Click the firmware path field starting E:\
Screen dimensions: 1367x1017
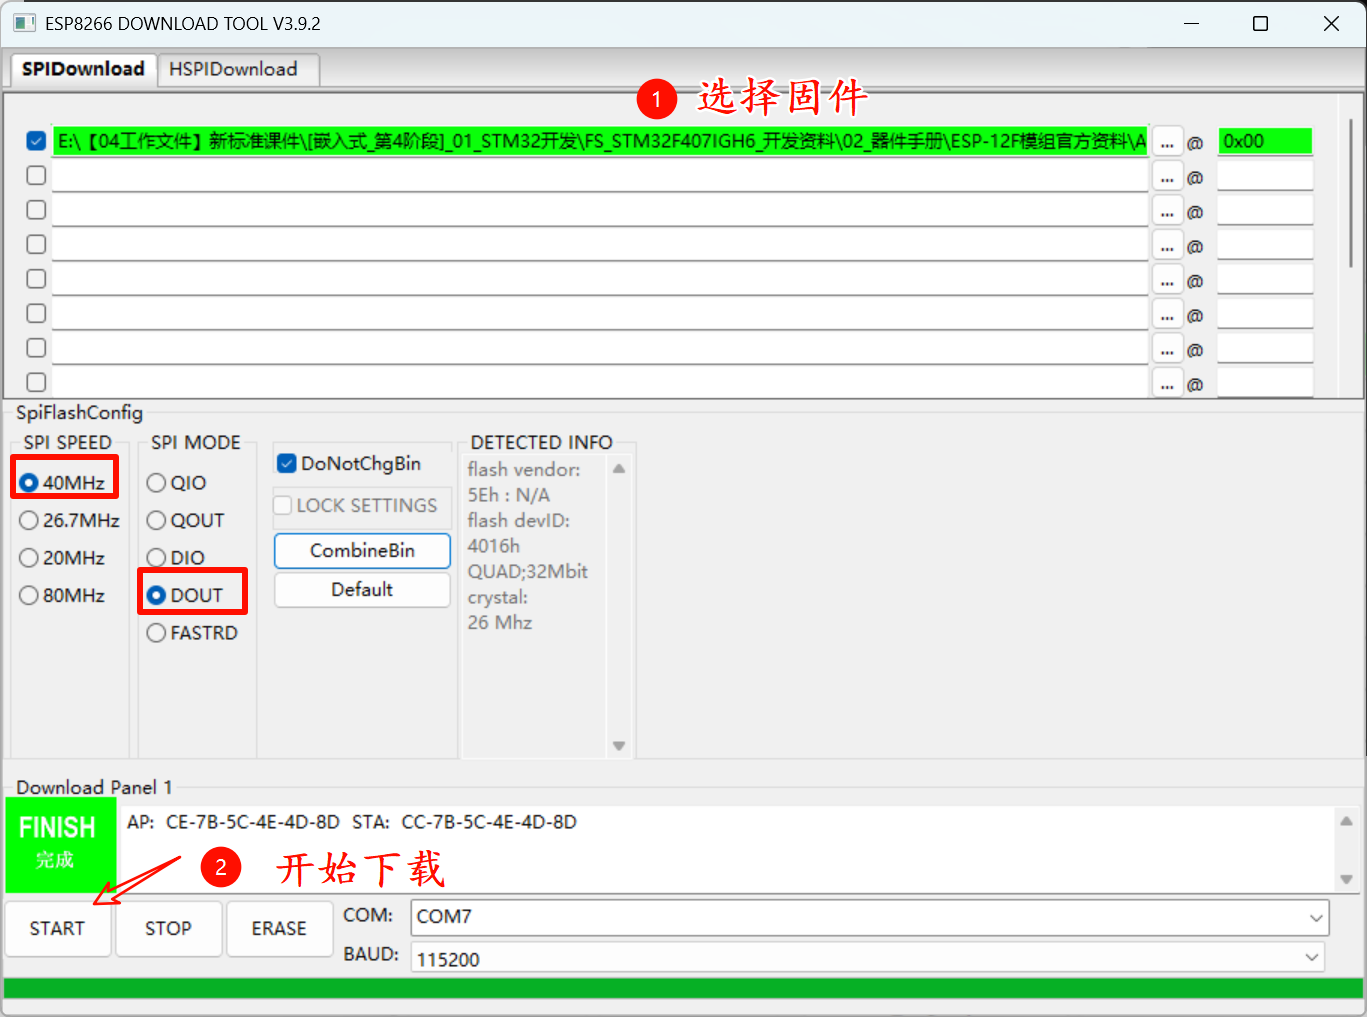[x=600, y=141]
